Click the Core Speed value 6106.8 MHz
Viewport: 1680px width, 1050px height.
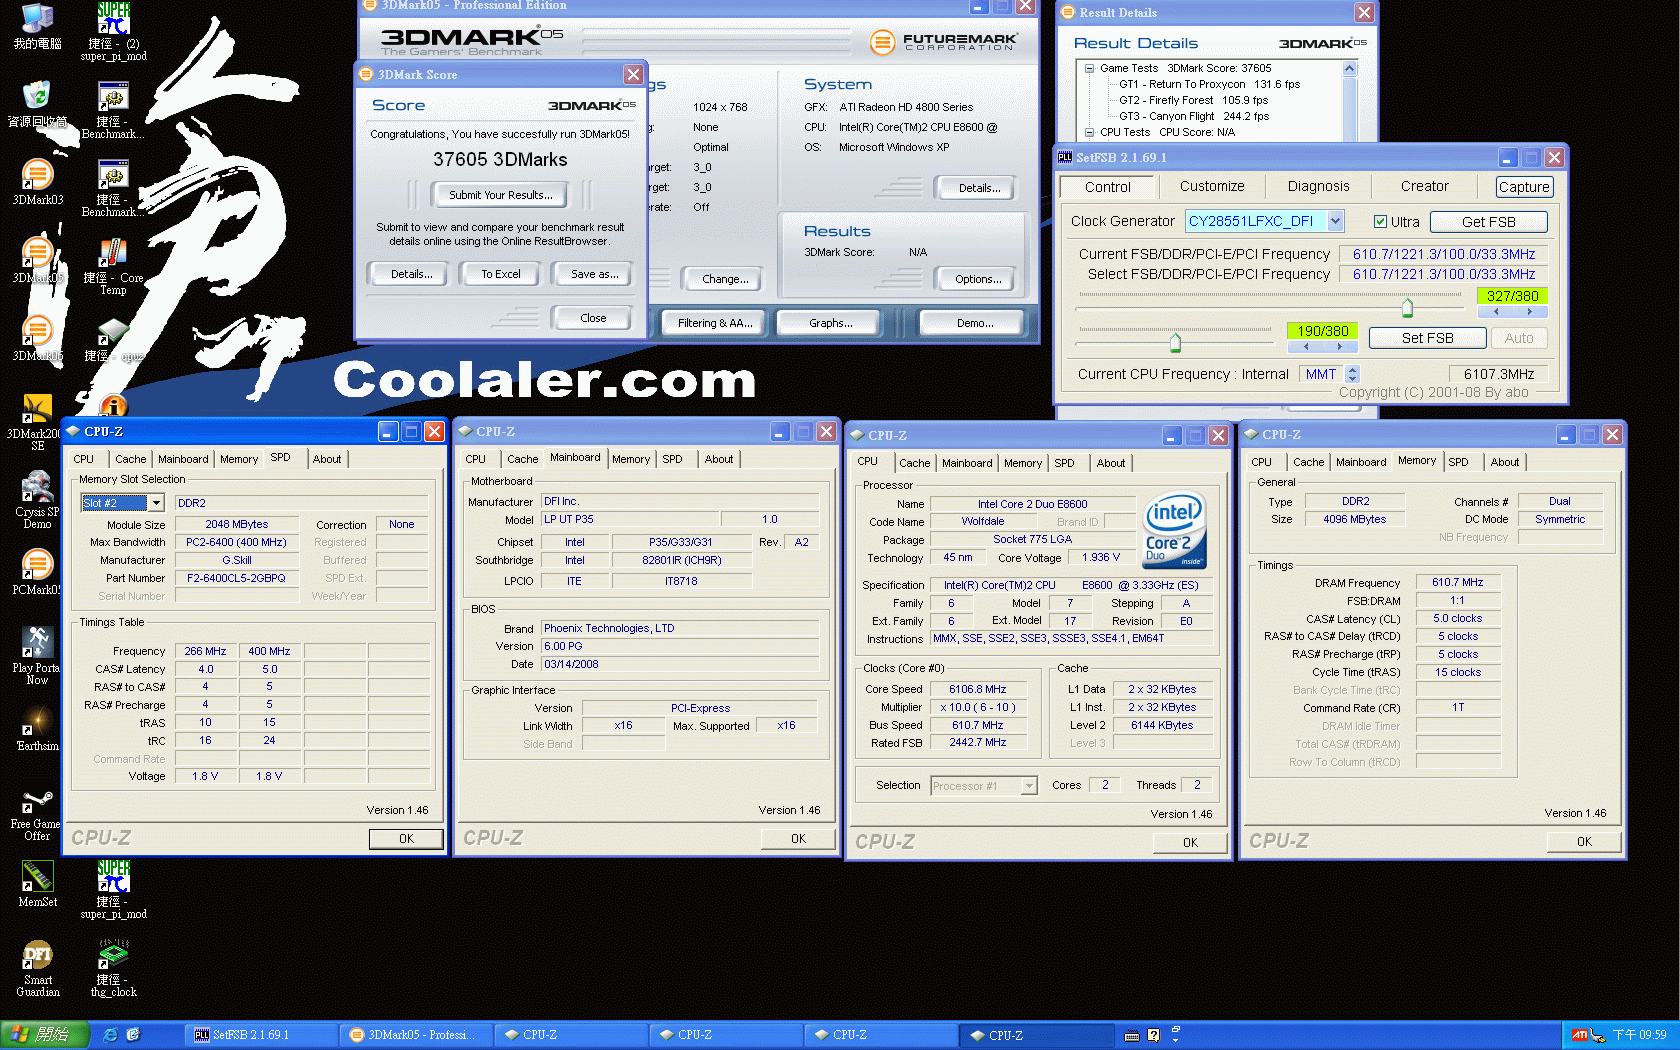[x=978, y=689]
